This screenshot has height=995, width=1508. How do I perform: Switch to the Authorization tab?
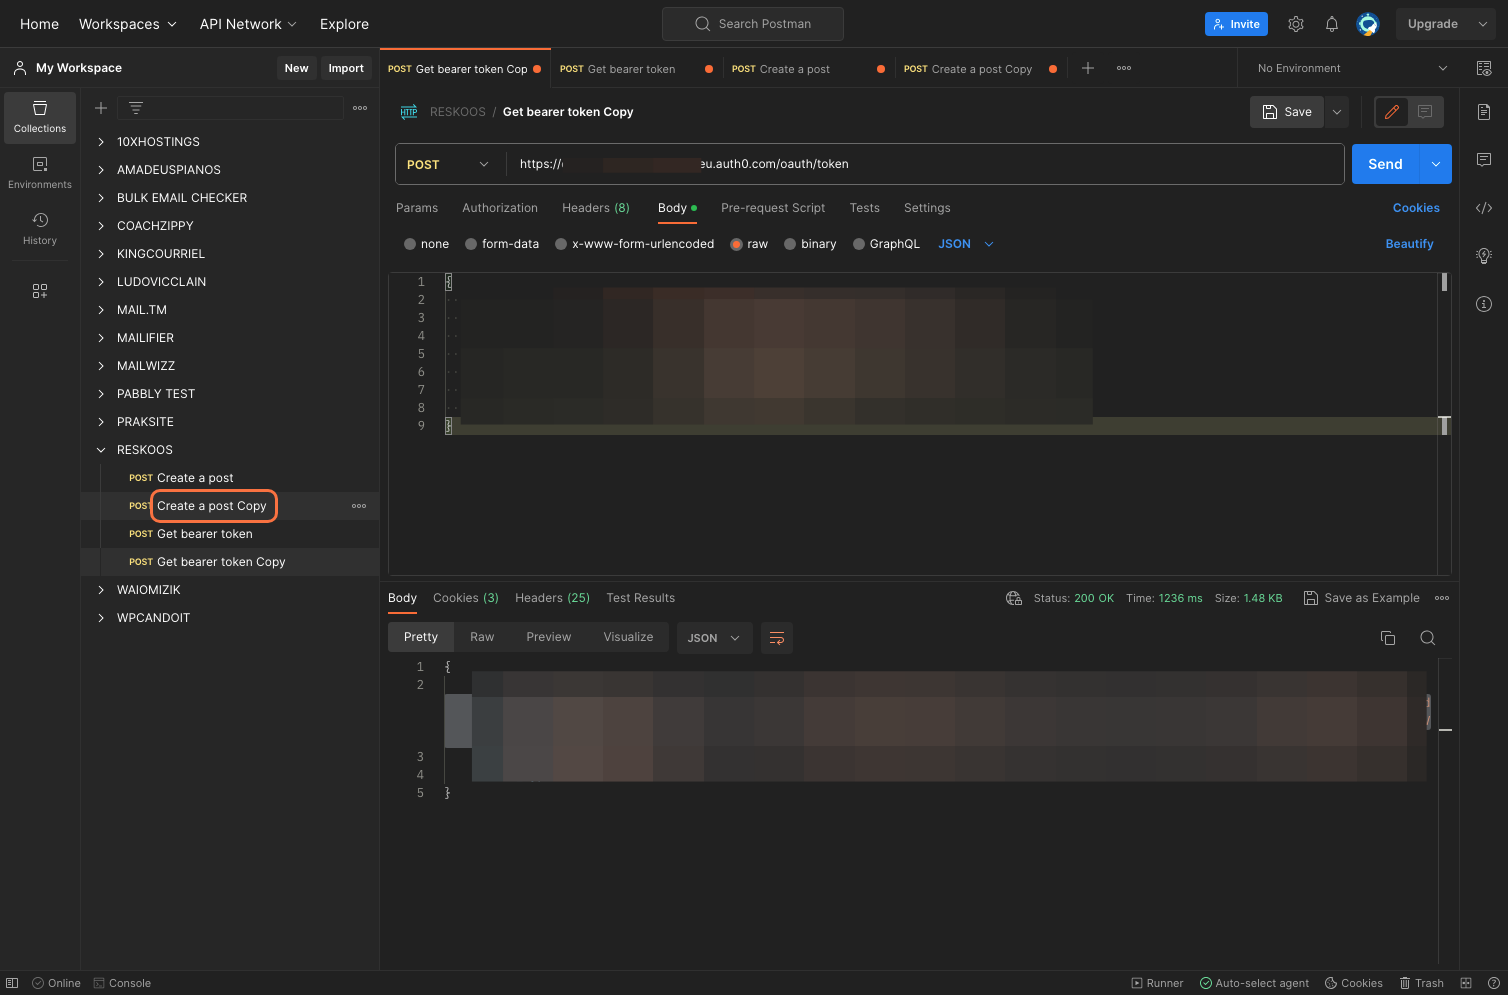500,208
